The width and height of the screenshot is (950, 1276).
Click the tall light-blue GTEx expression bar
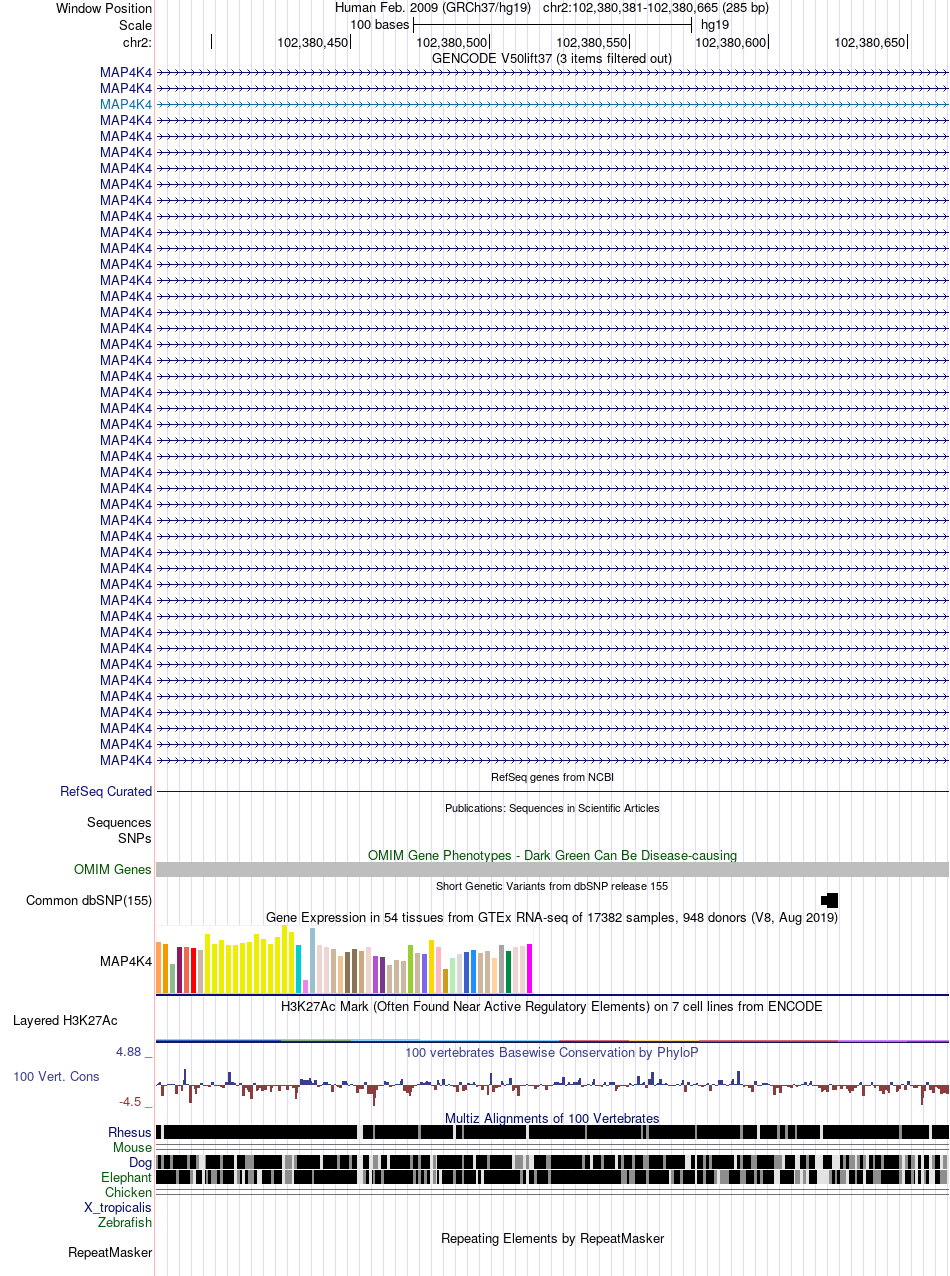tap(313, 961)
